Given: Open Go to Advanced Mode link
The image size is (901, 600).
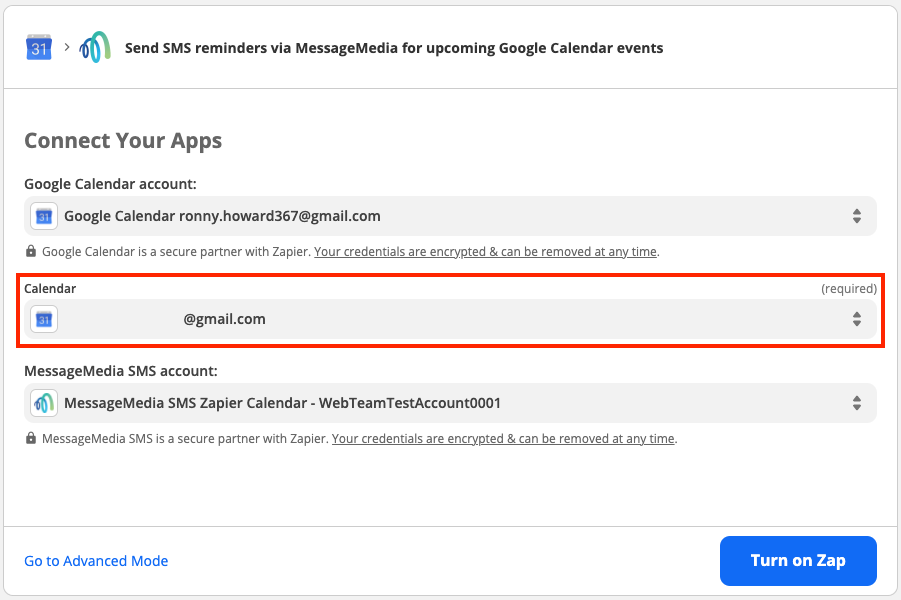Looking at the screenshot, I should tap(96, 561).
